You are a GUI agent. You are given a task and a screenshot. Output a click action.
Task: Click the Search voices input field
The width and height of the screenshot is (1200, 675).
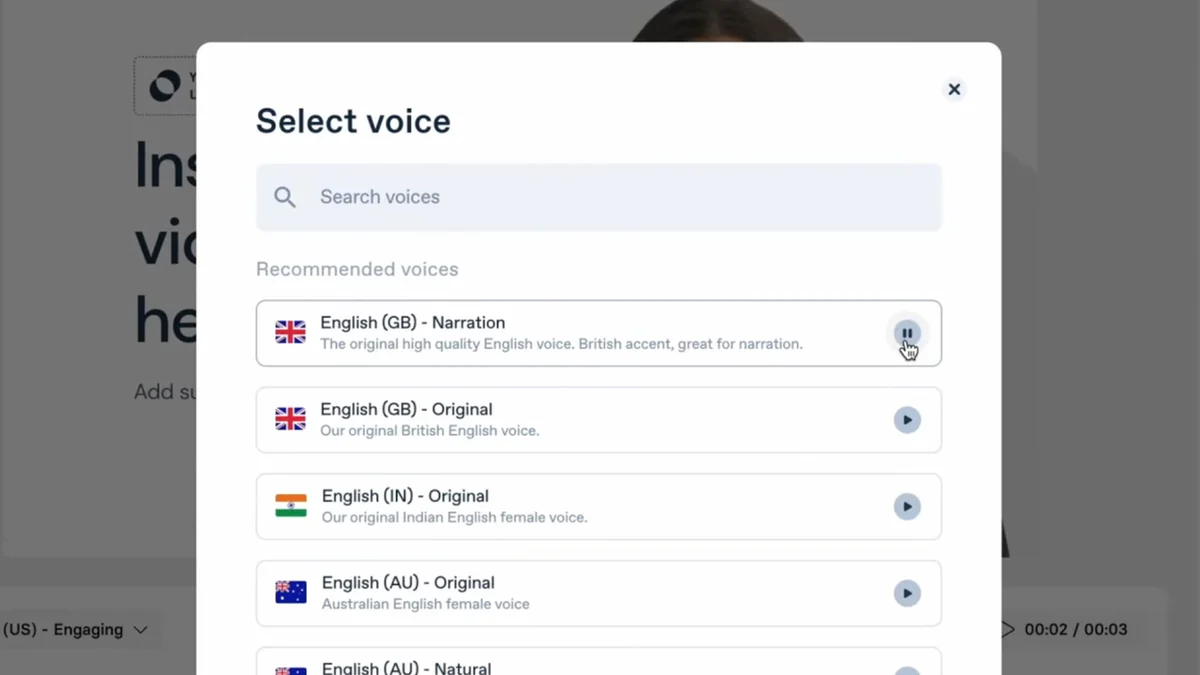[x=620, y=197]
